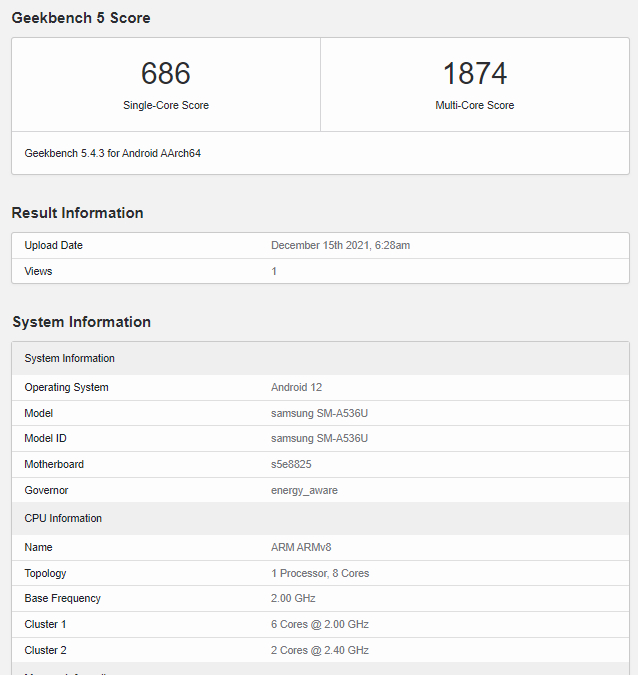This screenshot has height=675, width=638.
Task: Select the 2.00 GHz base frequency value
Action: 293,598
